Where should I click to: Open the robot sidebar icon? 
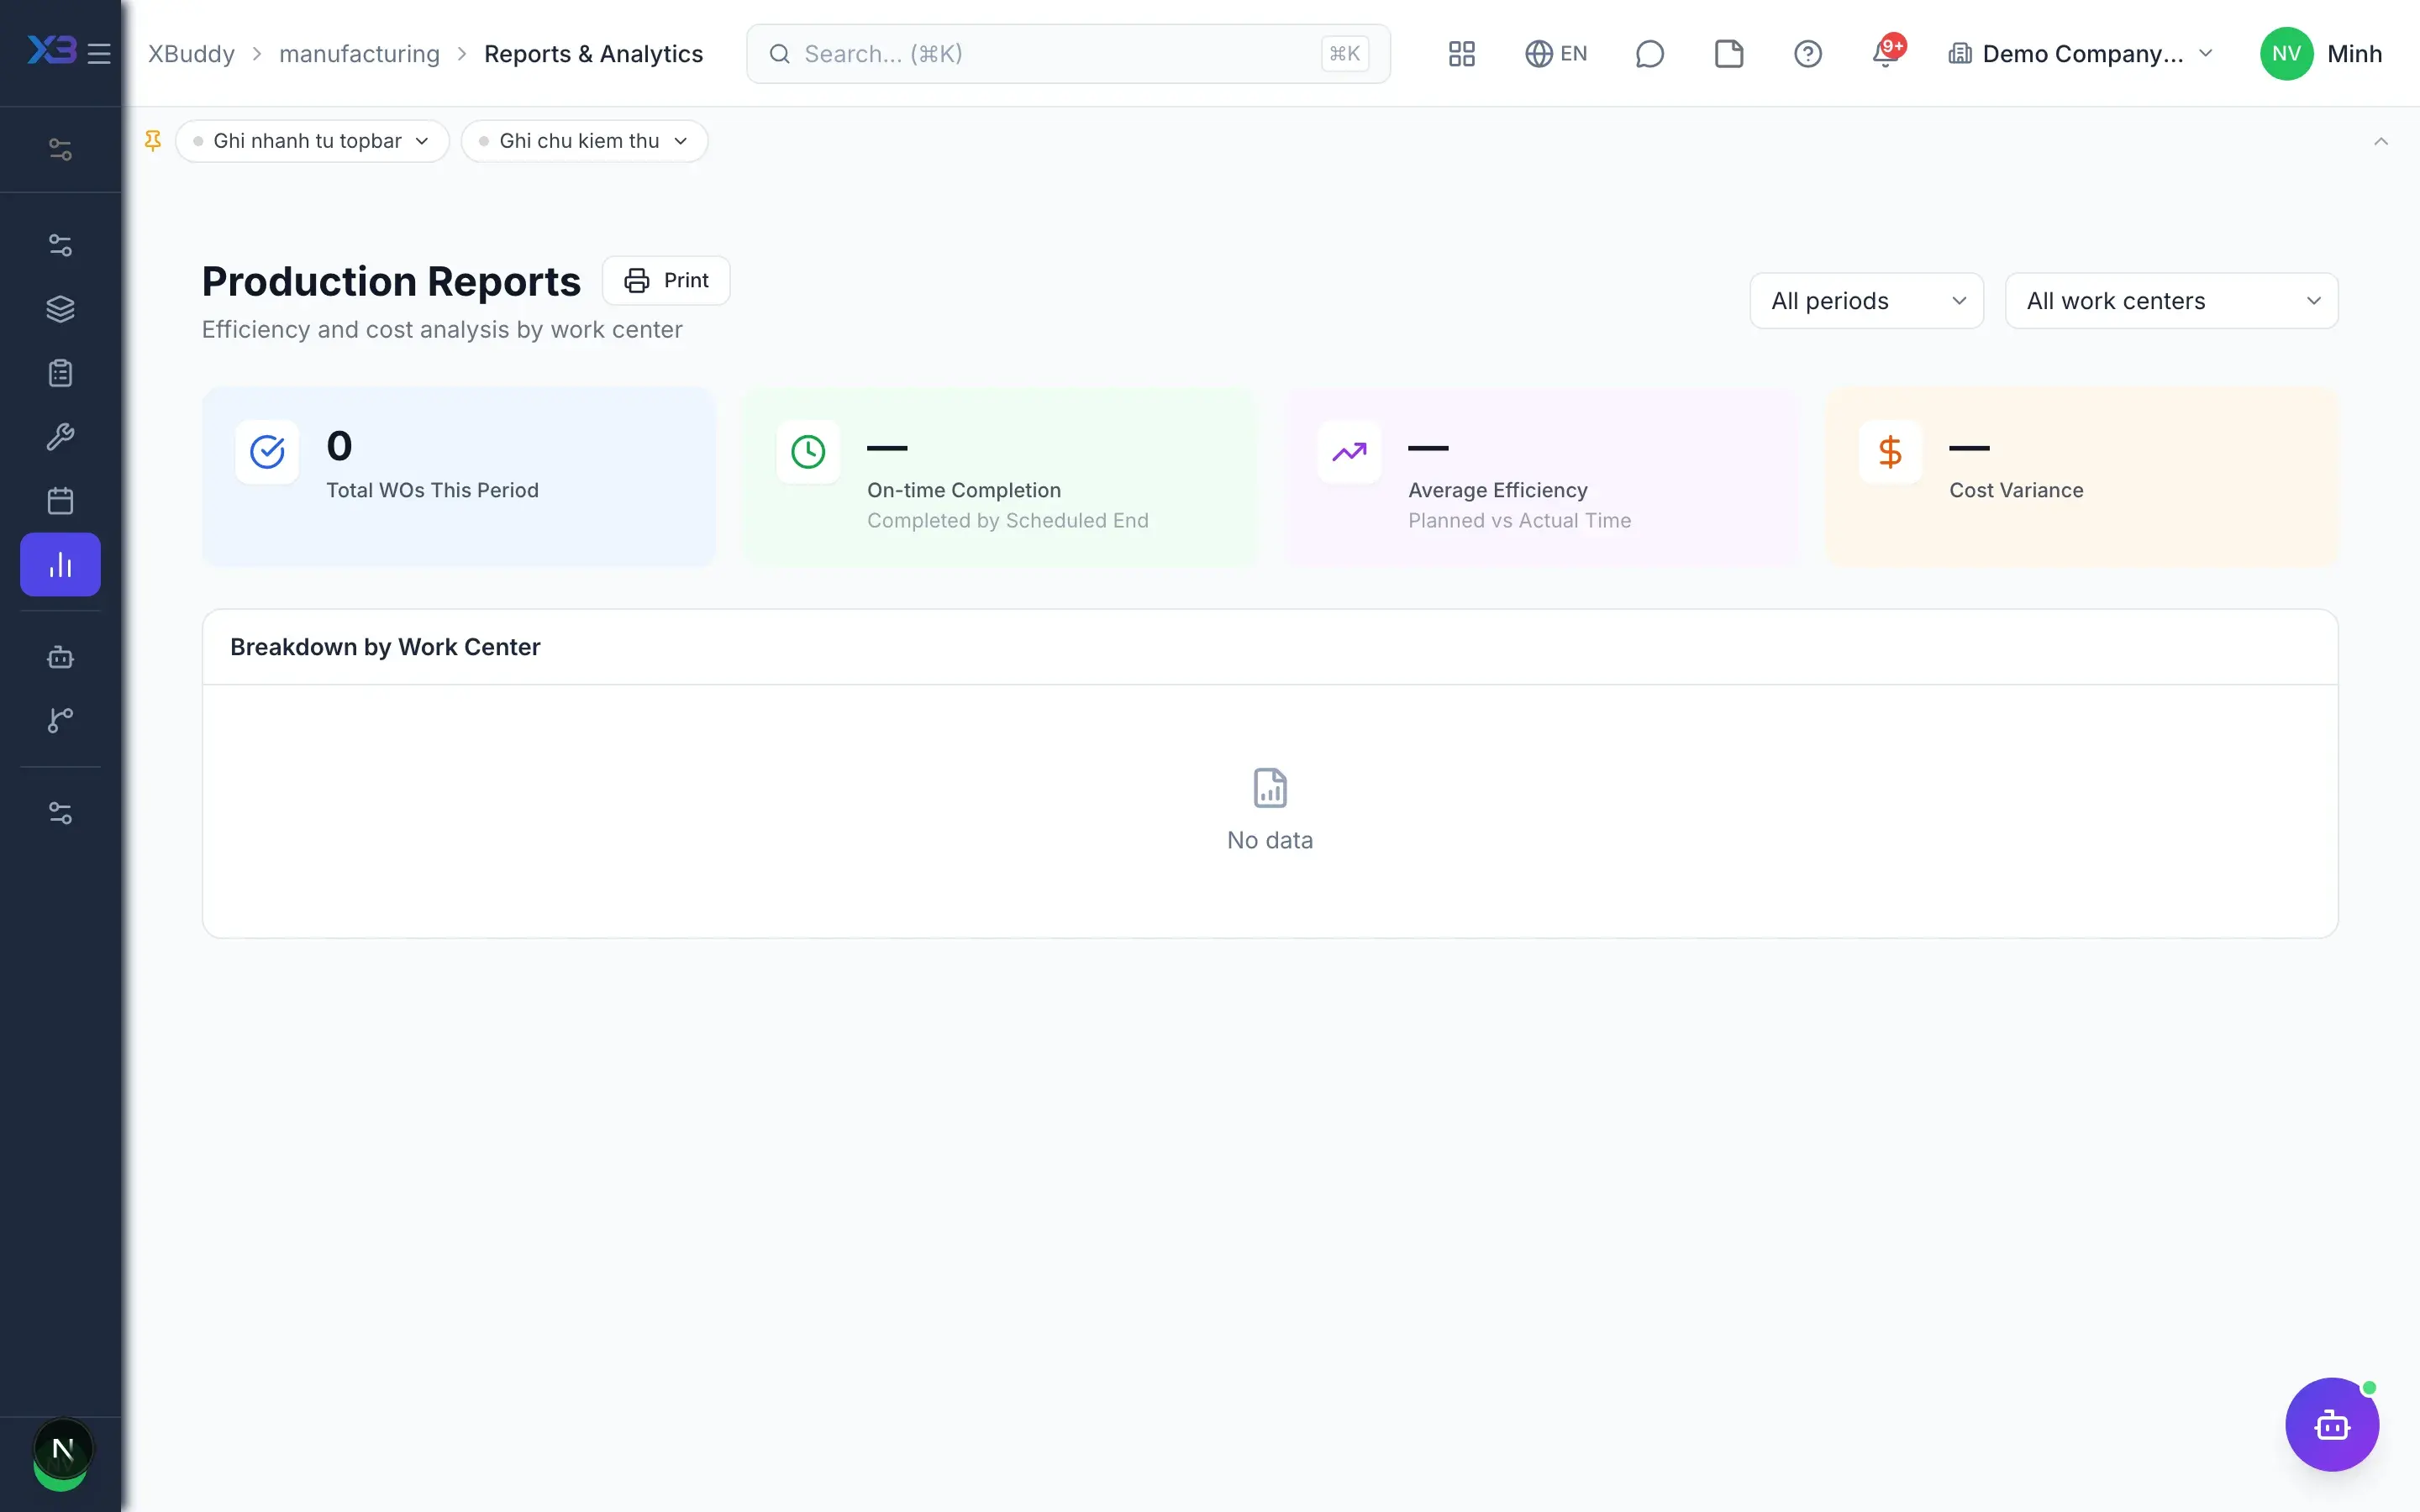pos(60,657)
